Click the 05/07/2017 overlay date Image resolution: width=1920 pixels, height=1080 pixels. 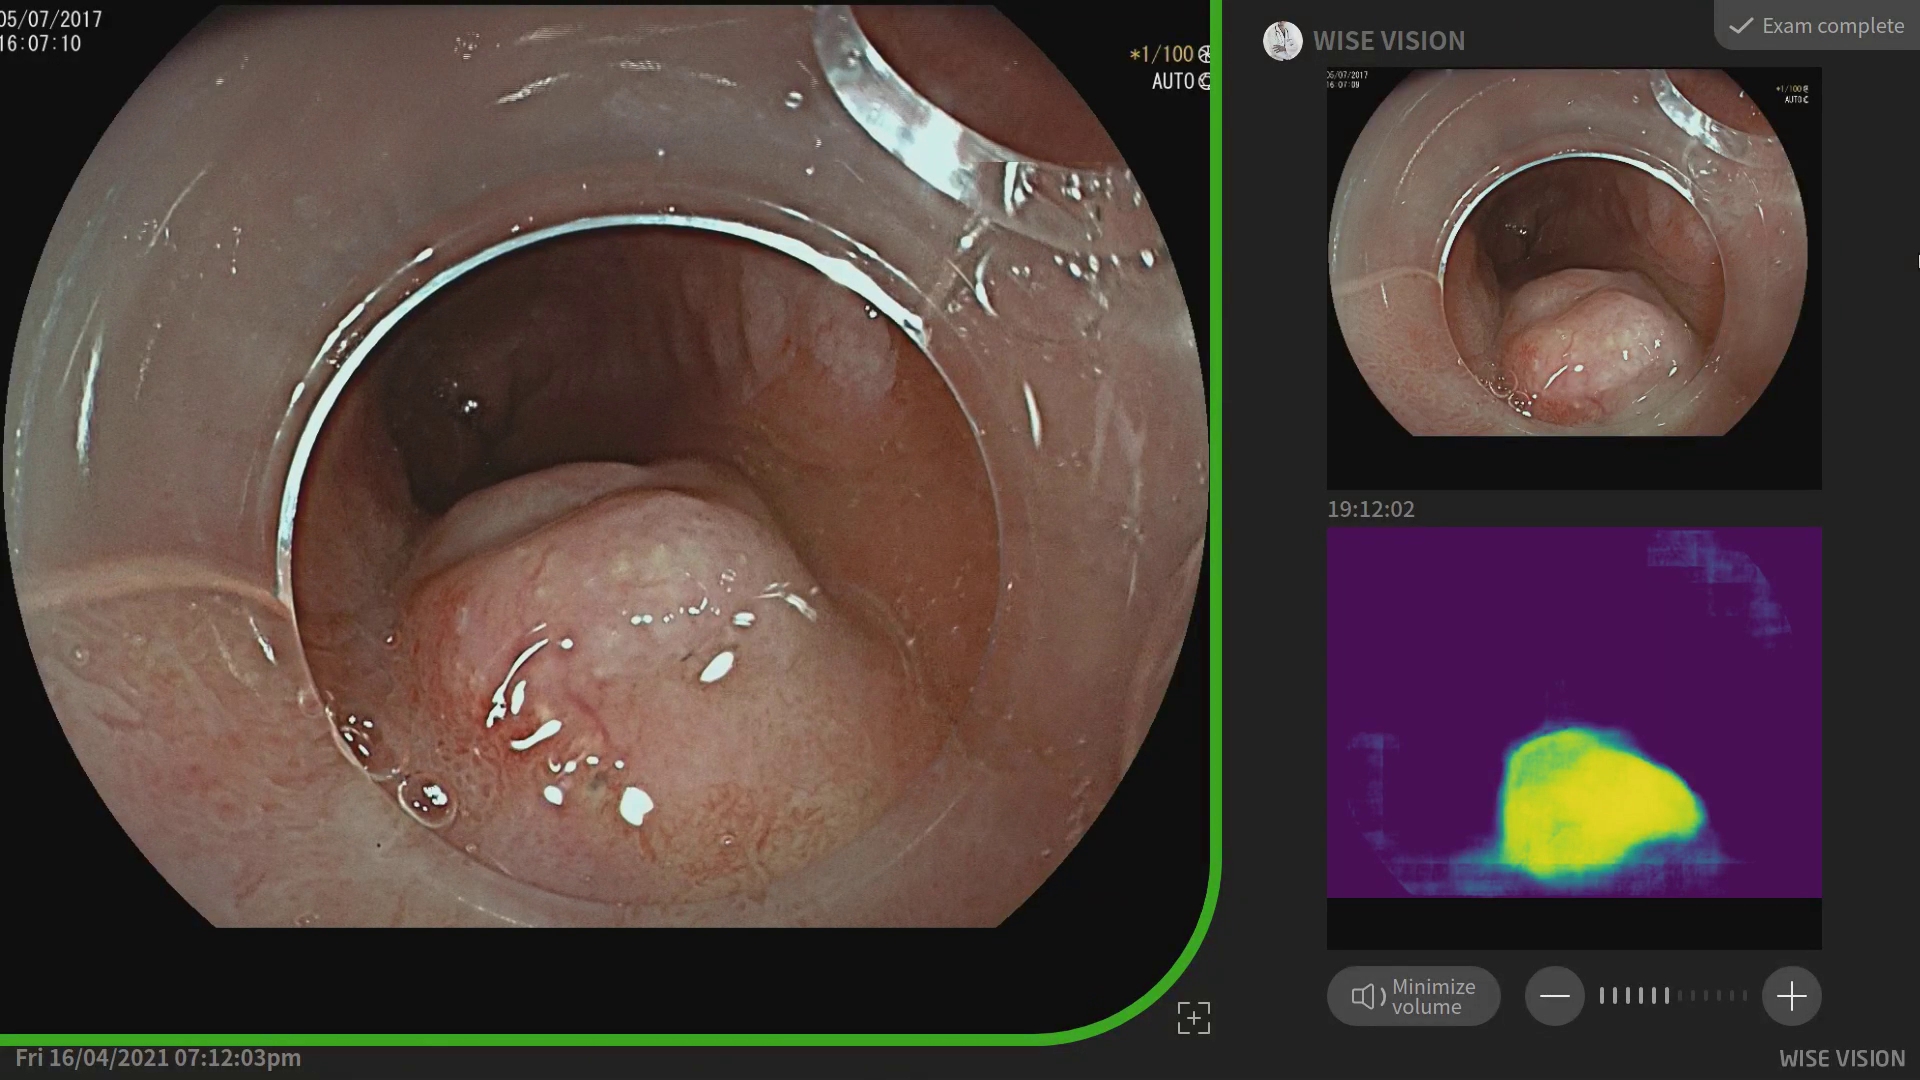50,19
